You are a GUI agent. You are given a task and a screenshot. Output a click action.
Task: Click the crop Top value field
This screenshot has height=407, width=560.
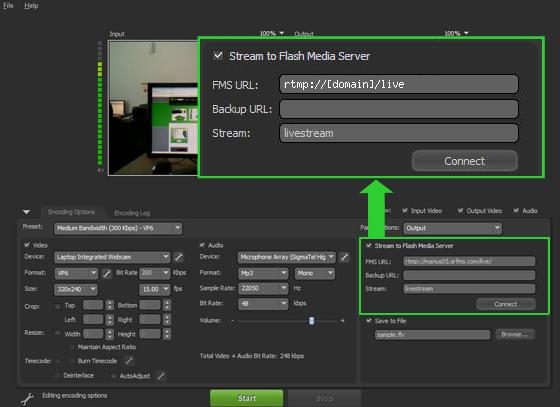coord(93,305)
